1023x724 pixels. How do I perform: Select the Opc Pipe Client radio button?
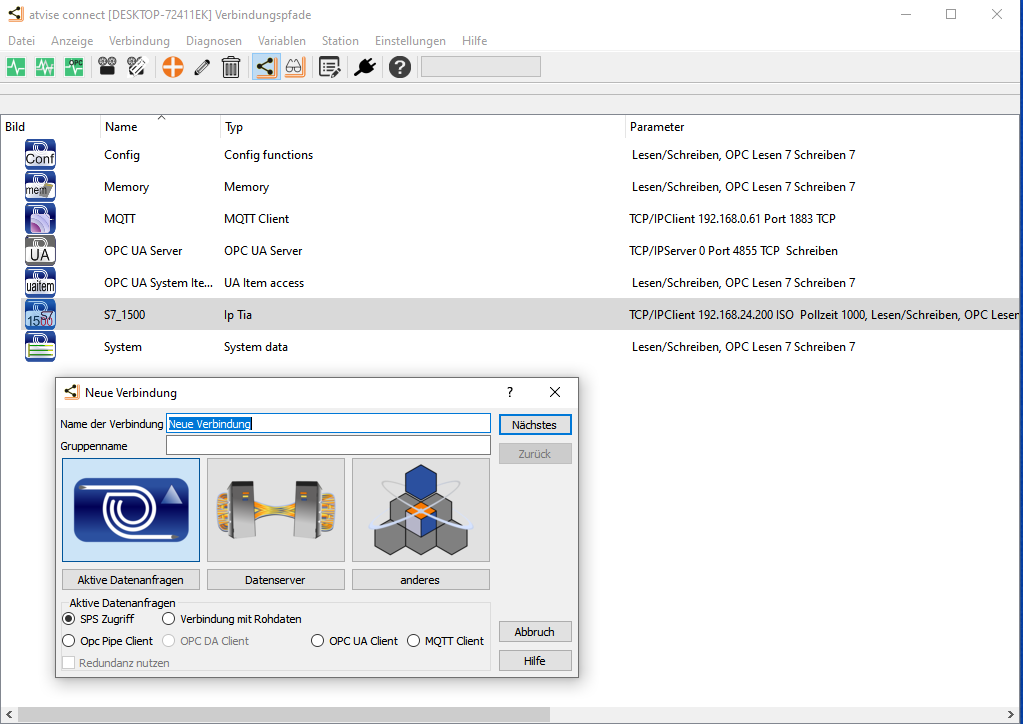coord(69,641)
